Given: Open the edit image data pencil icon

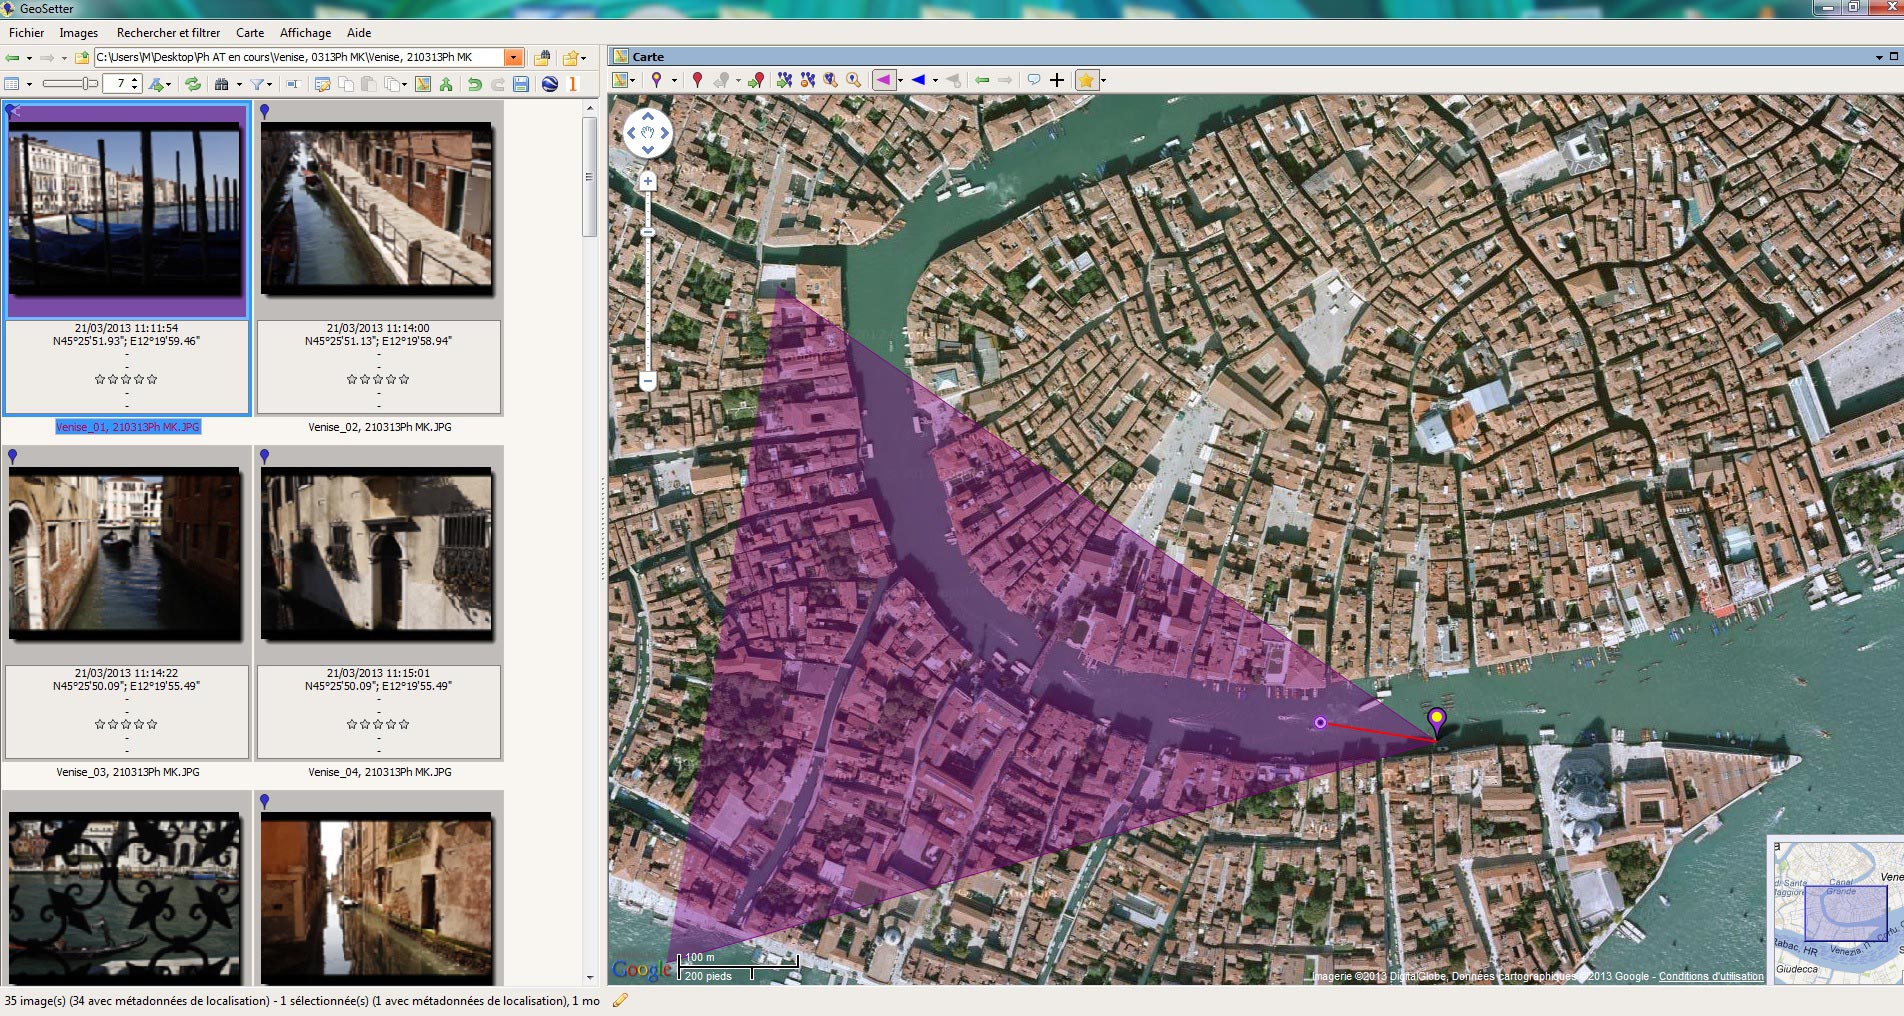Looking at the screenshot, I should (323, 84).
